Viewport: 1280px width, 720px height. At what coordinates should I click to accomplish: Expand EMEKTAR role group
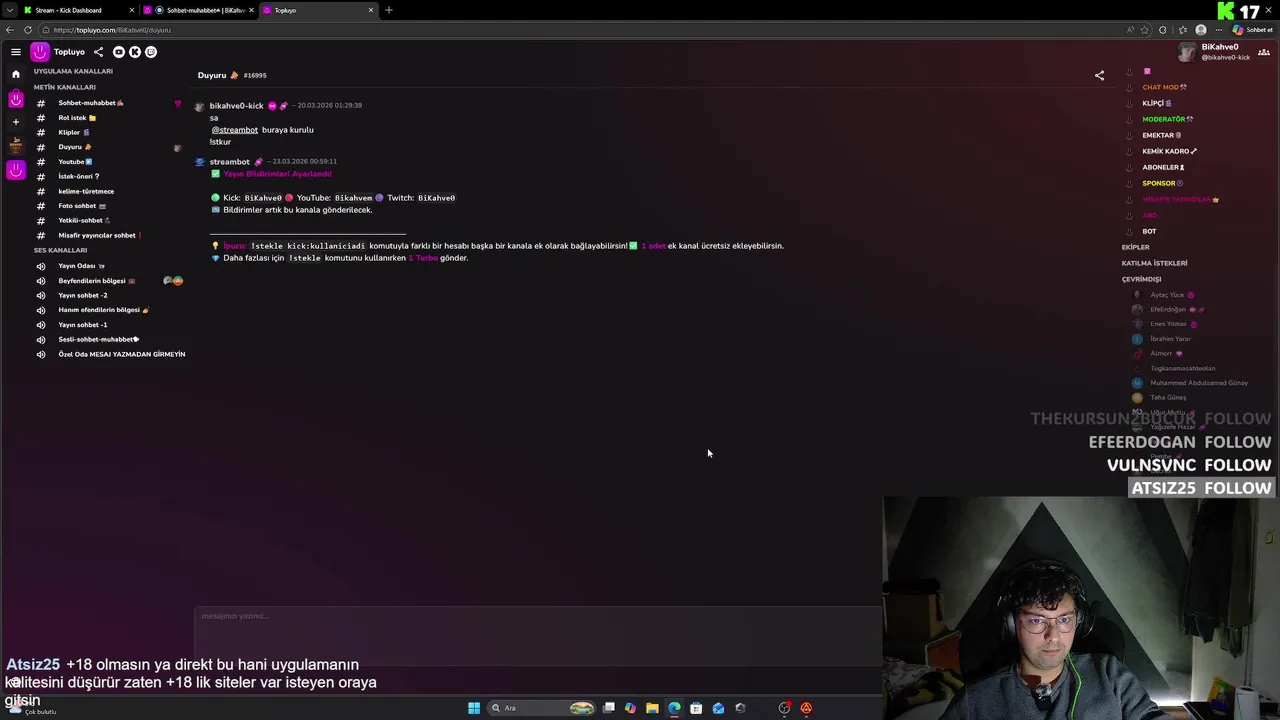(1162, 135)
